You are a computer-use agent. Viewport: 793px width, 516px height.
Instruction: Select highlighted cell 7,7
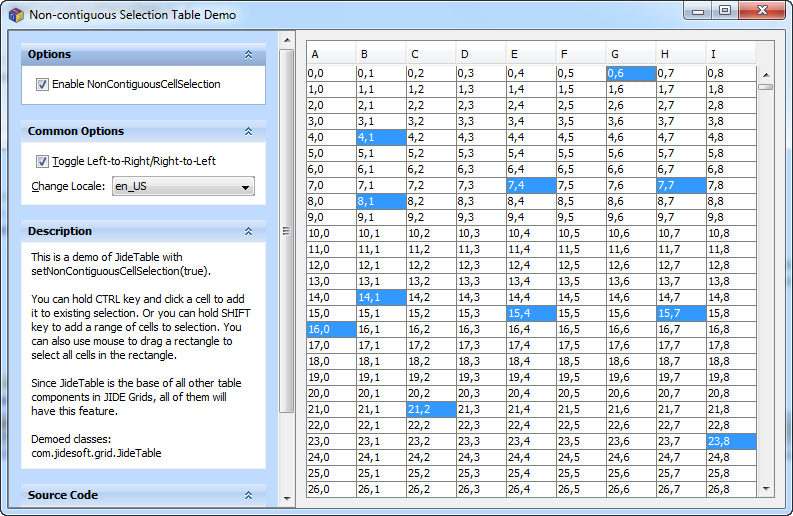682,186
